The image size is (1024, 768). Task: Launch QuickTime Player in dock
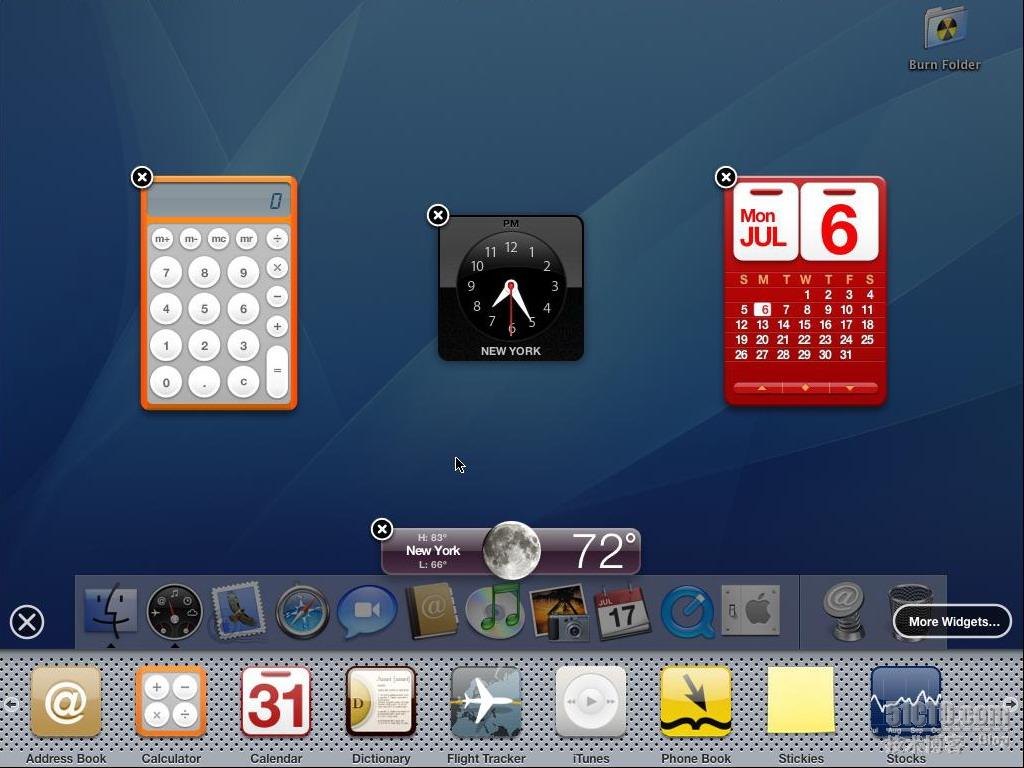tap(687, 612)
